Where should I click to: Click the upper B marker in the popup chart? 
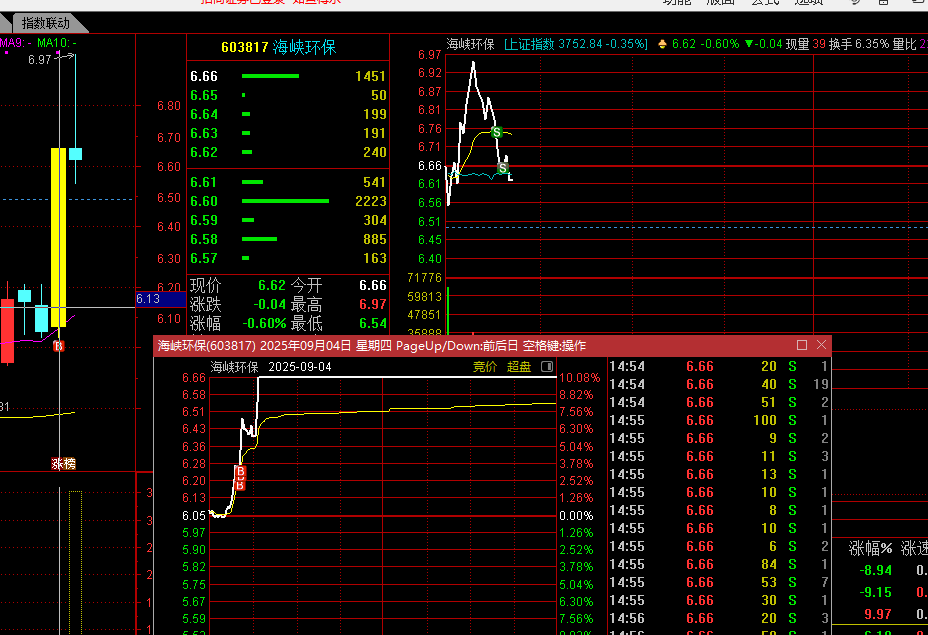tap(240, 472)
